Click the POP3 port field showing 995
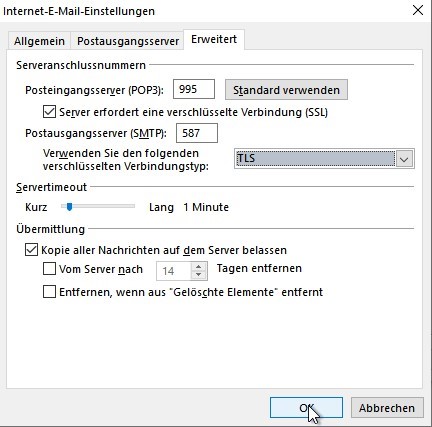Viewport: 432px width, 427px height. pos(194,89)
